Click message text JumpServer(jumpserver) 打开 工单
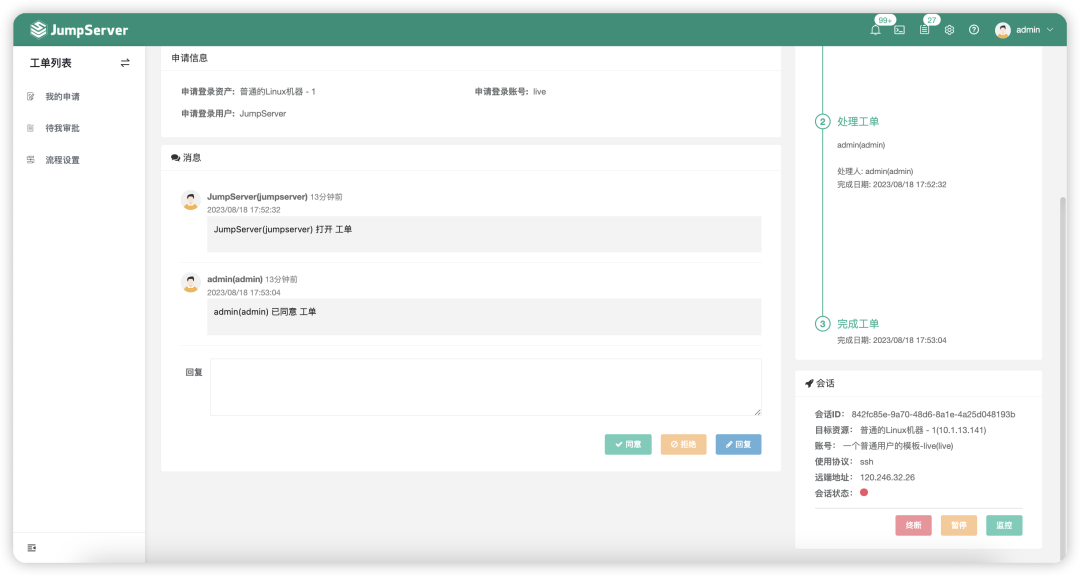The width and height of the screenshot is (1080, 576). coord(282,229)
